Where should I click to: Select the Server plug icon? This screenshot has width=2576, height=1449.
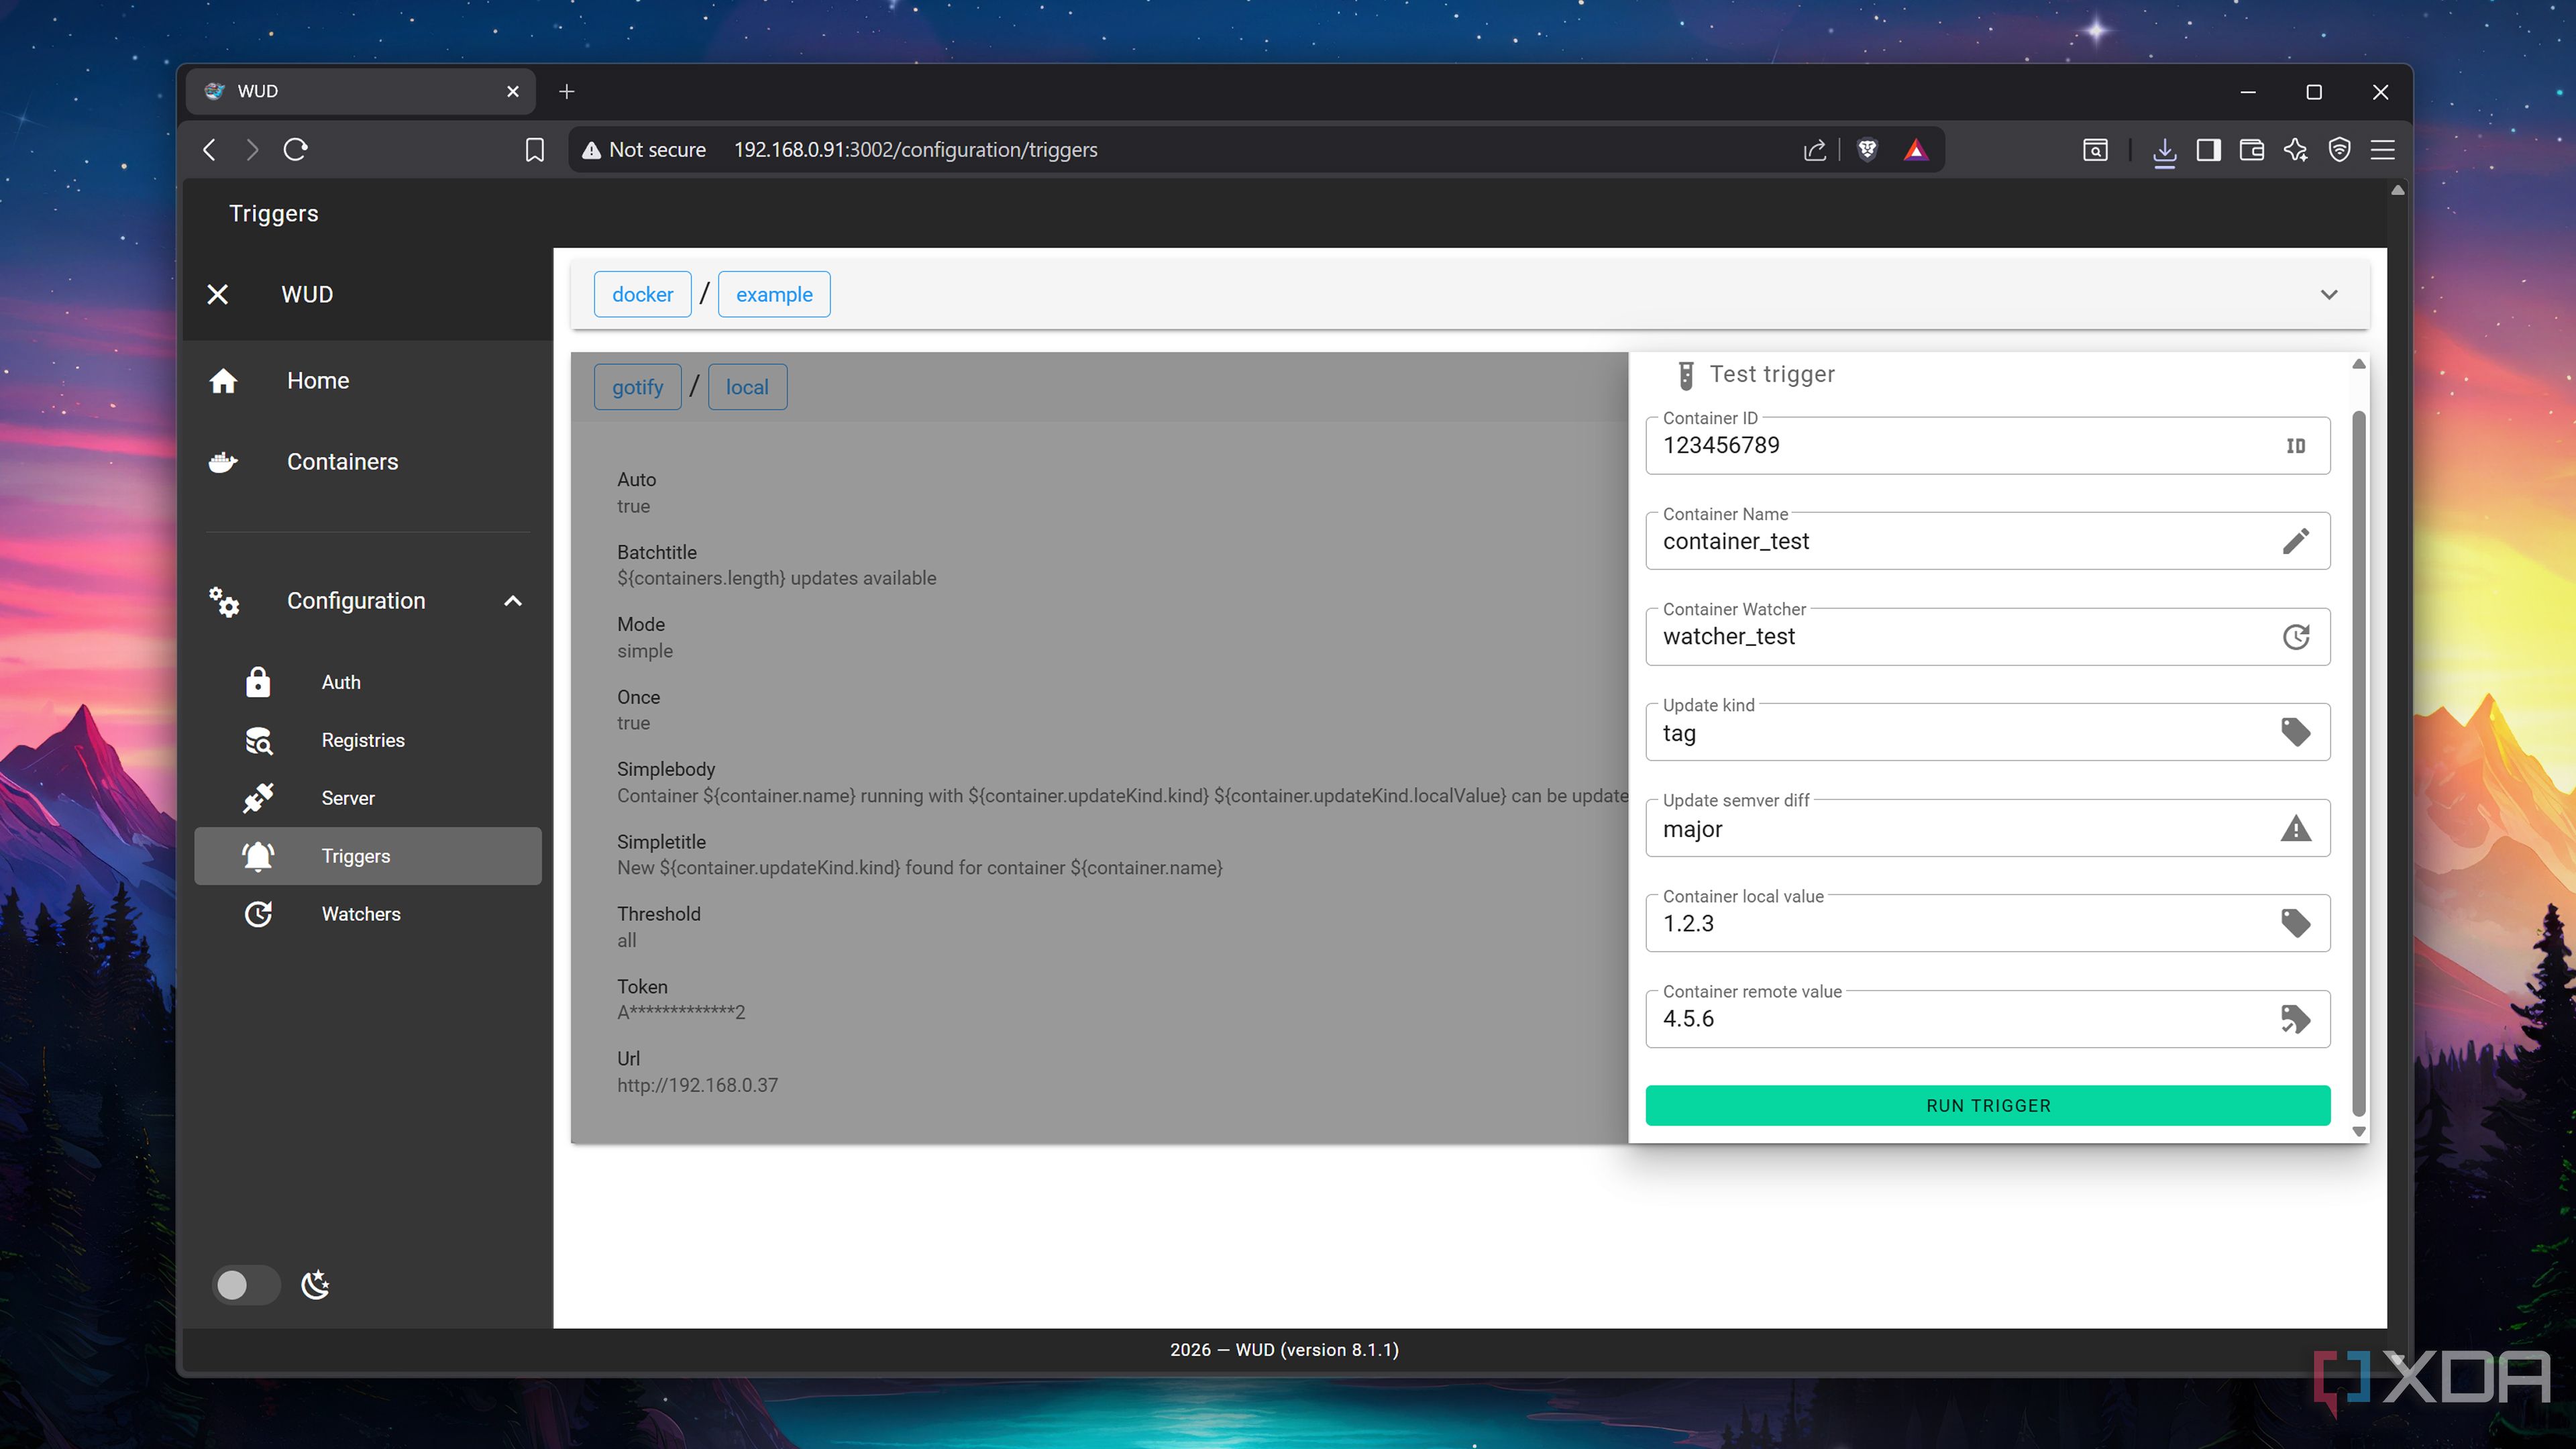(258, 798)
